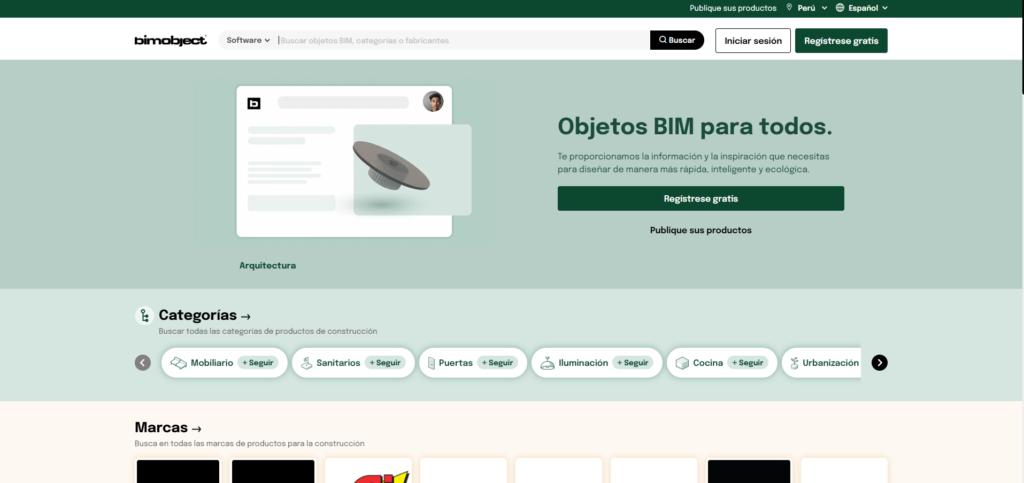
Task: Click the user avatar in the illustration
Action: [x=433, y=101]
